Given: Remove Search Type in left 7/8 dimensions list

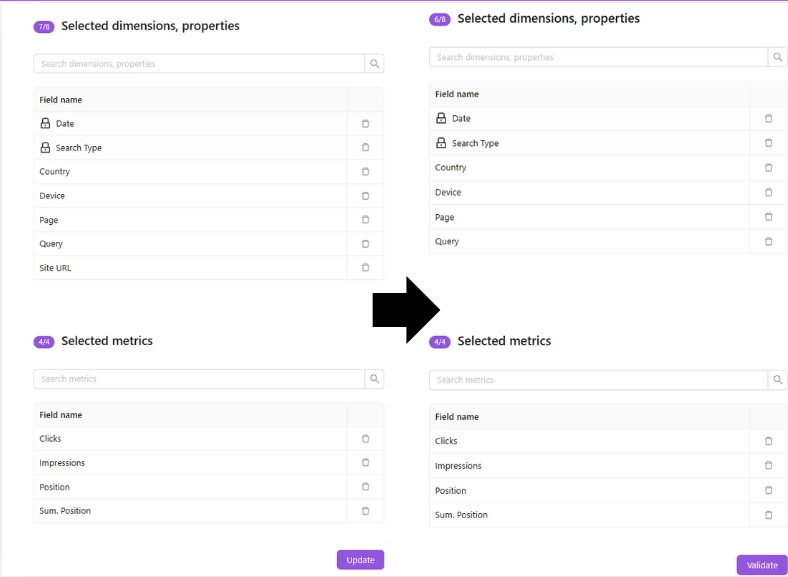Looking at the screenshot, I should coord(365,147).
